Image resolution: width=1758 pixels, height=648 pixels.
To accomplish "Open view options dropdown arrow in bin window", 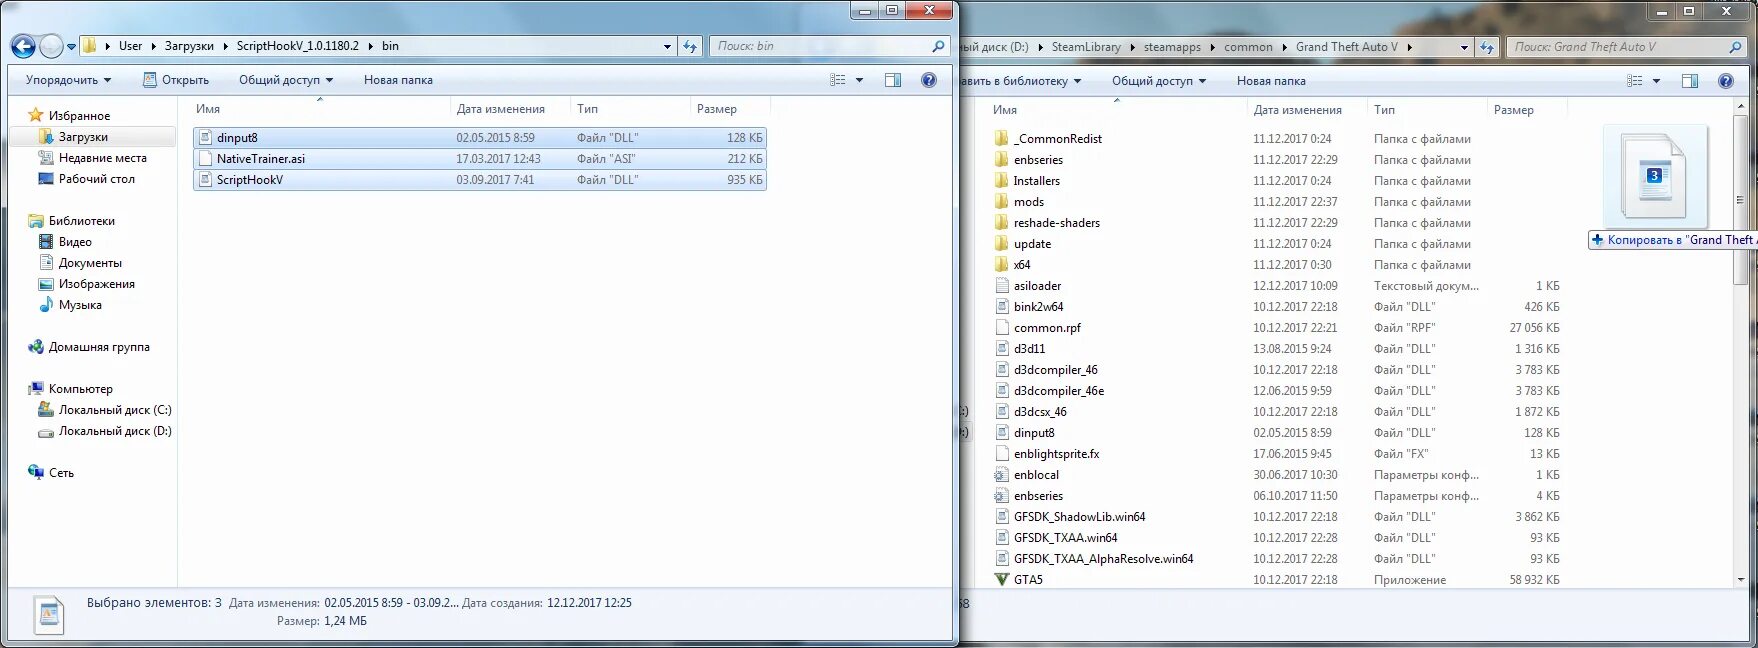I will tap(860, 80).
